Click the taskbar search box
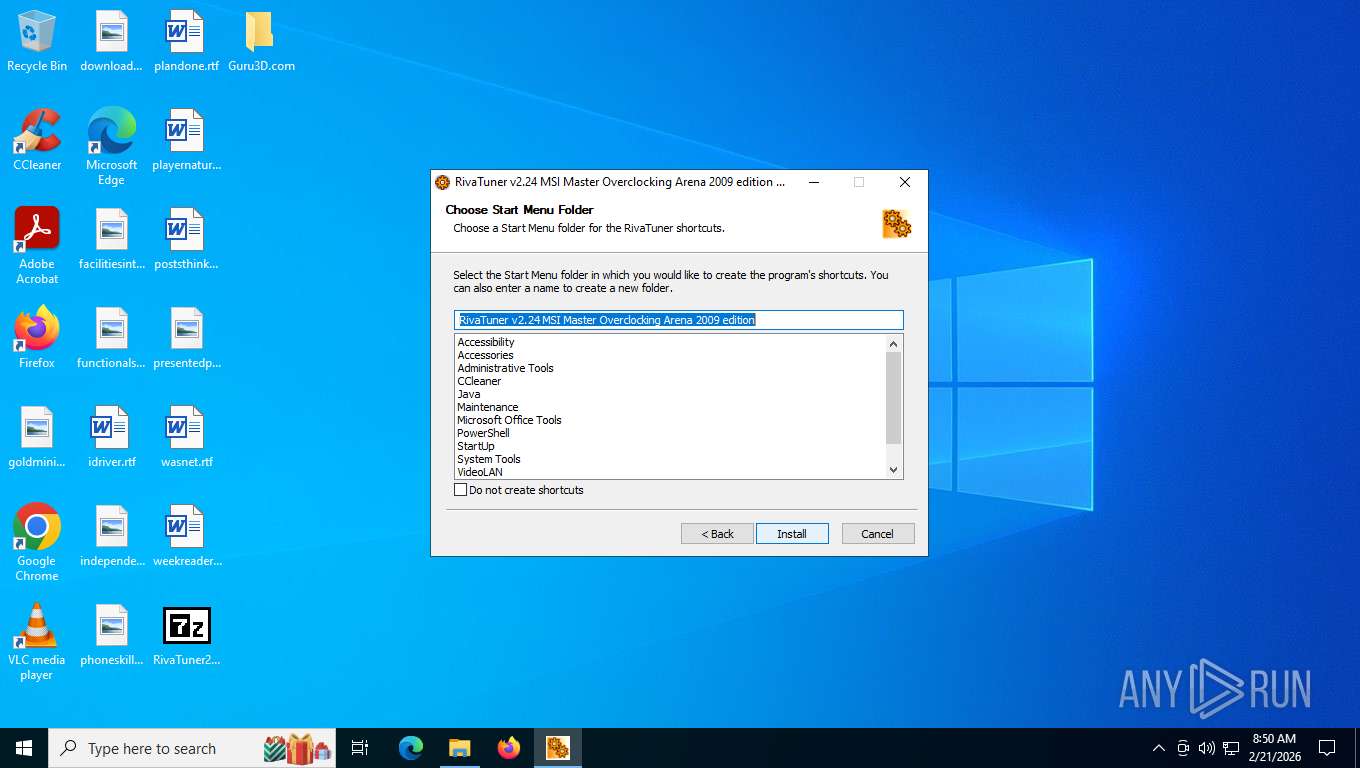Image resolution: width=1360 pixels, height=768 pixels. click(x=192, y=748)
